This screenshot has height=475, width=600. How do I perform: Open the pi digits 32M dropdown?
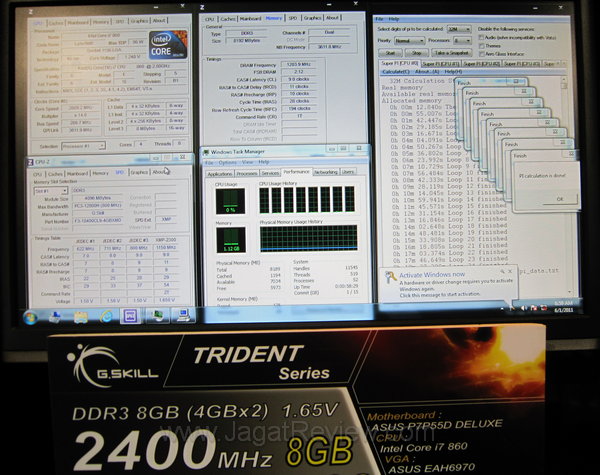point(459,29)
